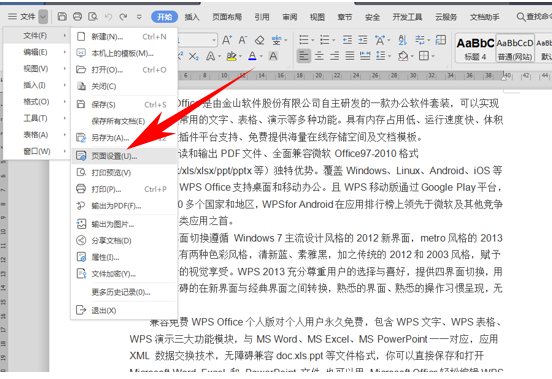Open the font color dropdown arrow

(x=261, y=56)
